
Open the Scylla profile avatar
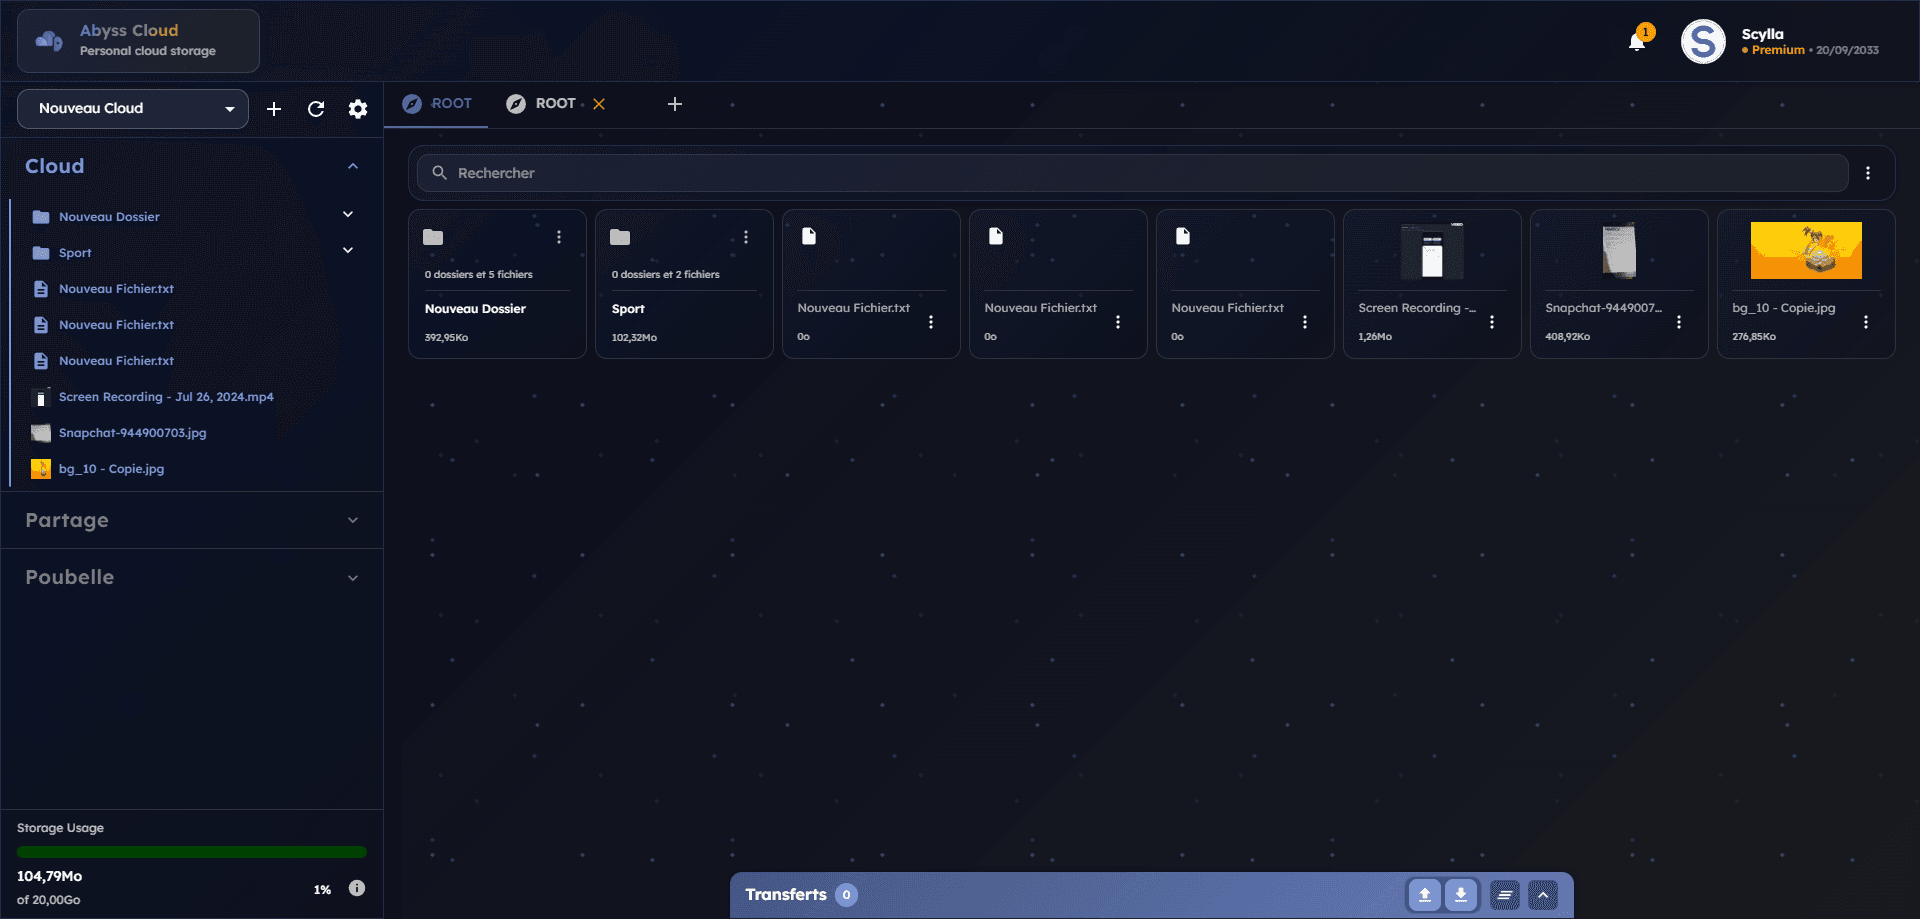click(1703, 42)
